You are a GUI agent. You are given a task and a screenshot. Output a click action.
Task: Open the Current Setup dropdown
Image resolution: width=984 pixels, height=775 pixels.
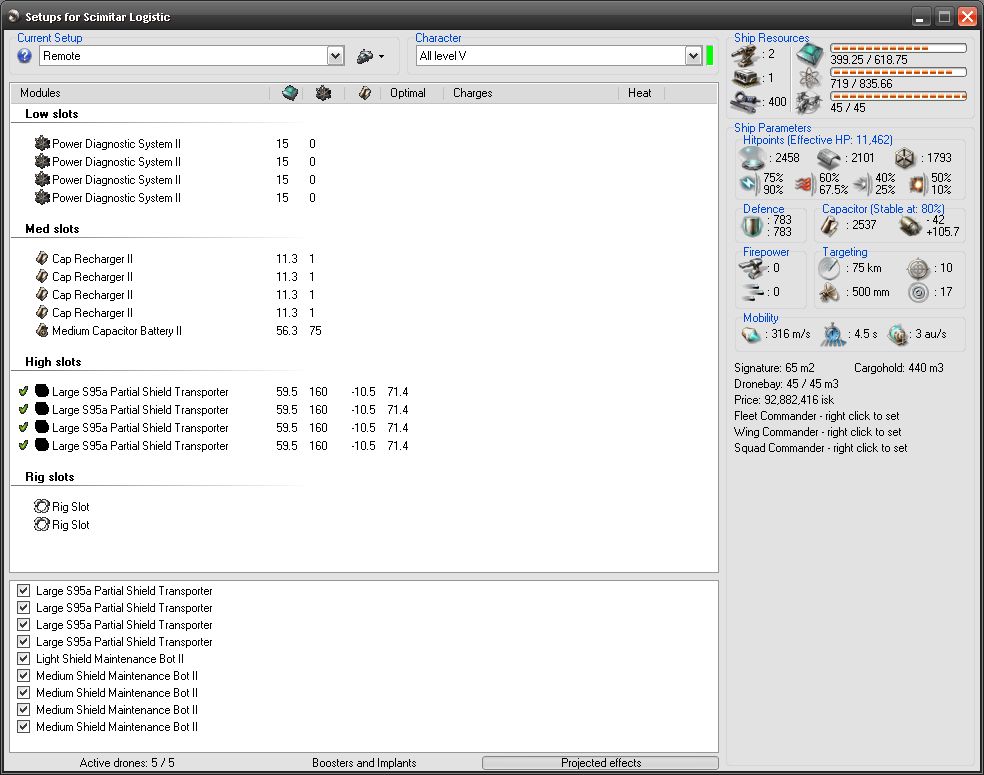coord(335,56)
